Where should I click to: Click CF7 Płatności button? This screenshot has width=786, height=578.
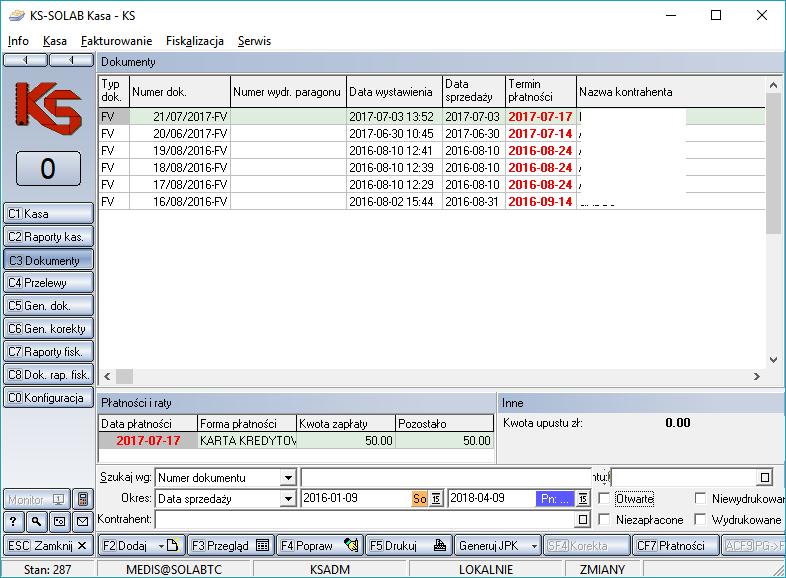pos(675,545)
